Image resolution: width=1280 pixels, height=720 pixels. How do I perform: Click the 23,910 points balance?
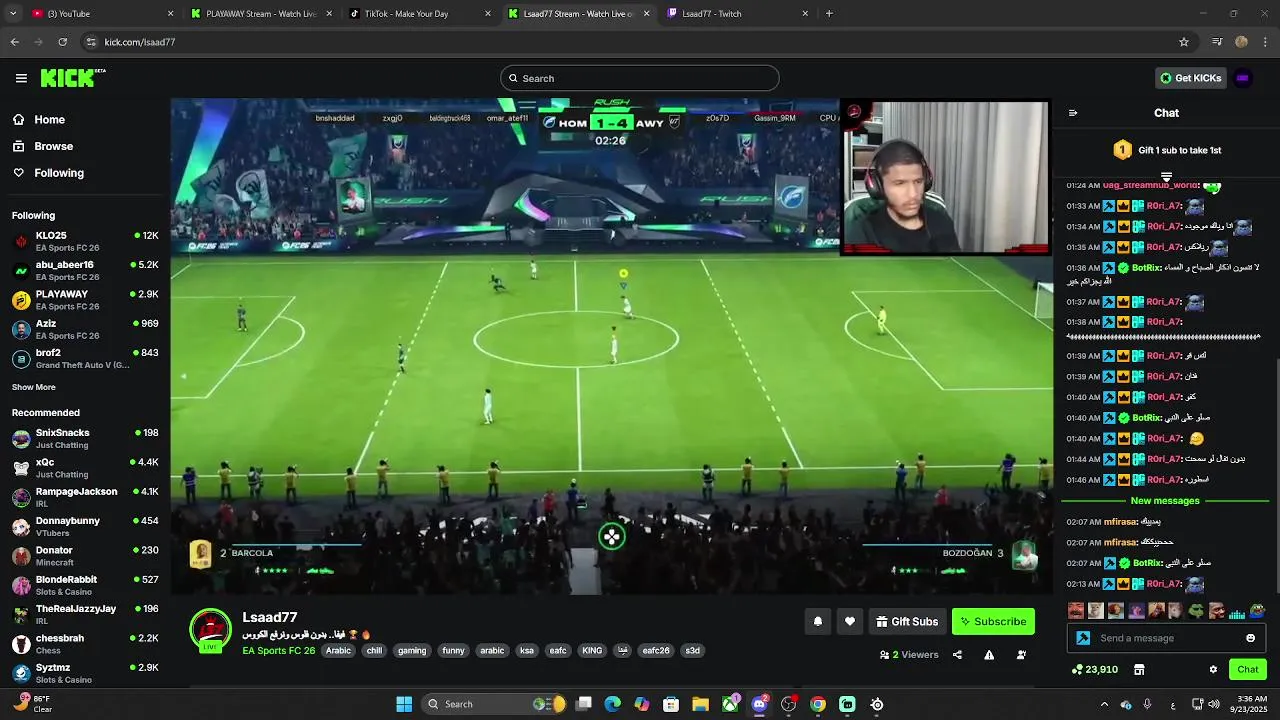pos(1094,669)
